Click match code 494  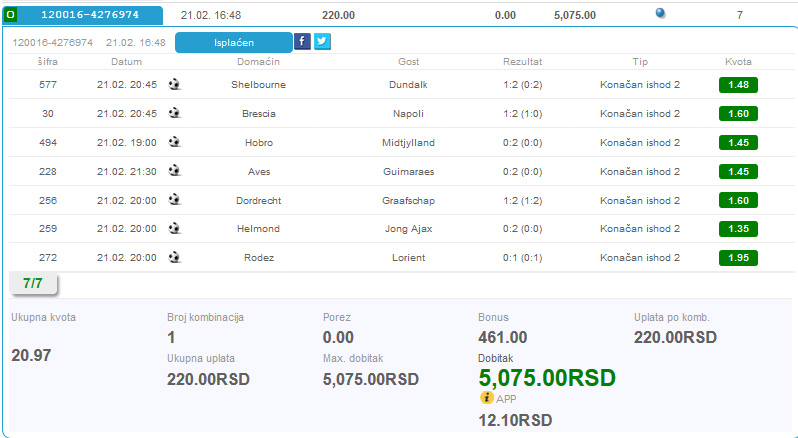pos(48,142)
